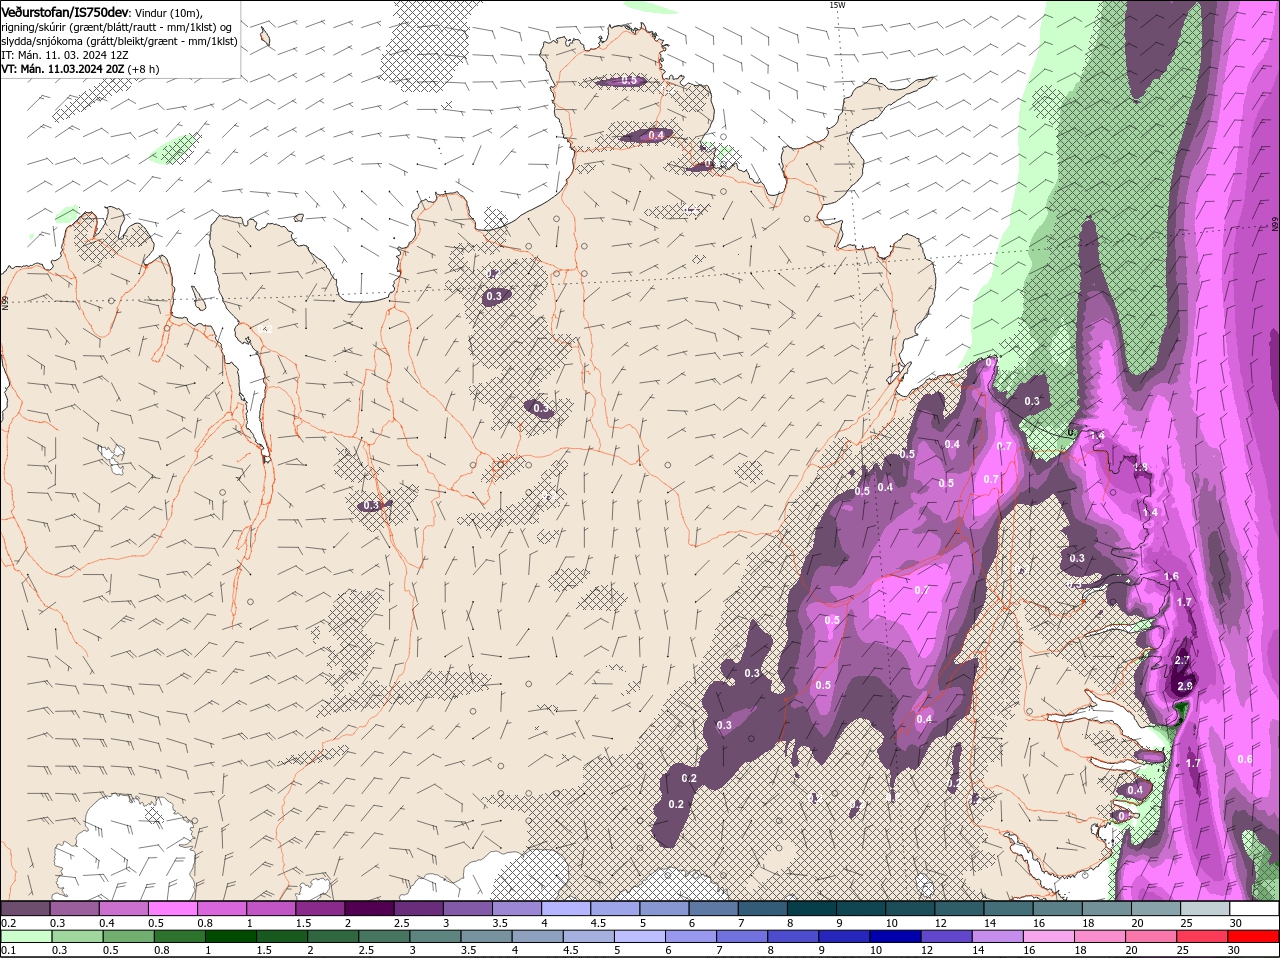Click the 4.5 label in the upper legend row
1280x958 pixels.
click(x=598, y=922)
